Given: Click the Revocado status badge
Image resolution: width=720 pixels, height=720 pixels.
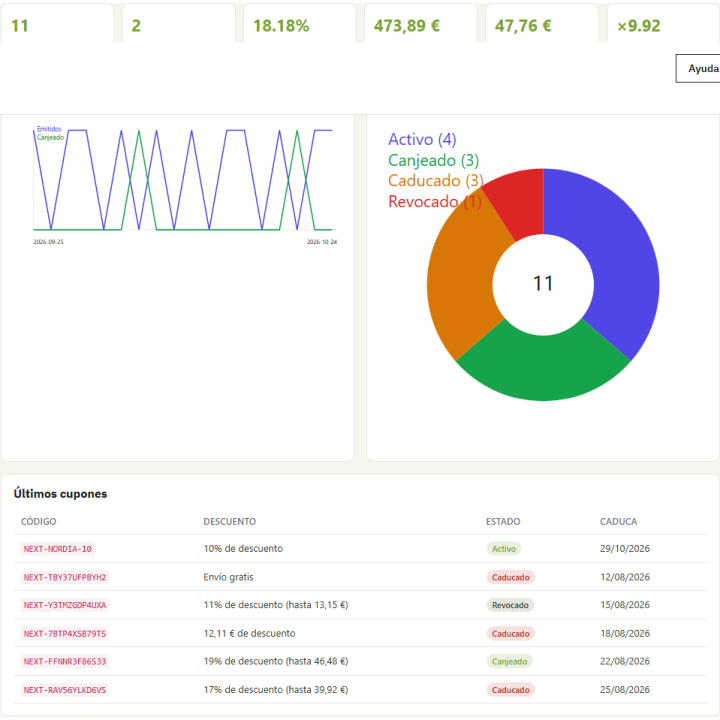Looking at the screenshot, I should pos(510,605).
